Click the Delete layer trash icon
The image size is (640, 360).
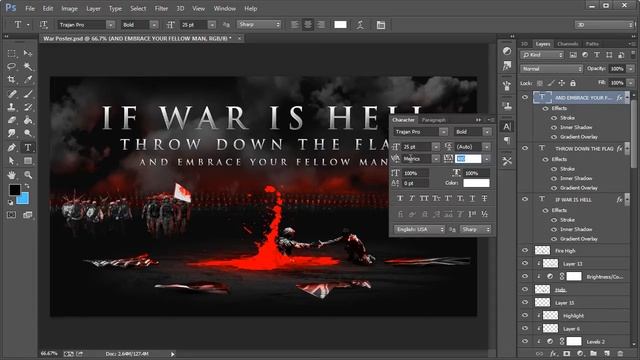[x=620, y=353]
